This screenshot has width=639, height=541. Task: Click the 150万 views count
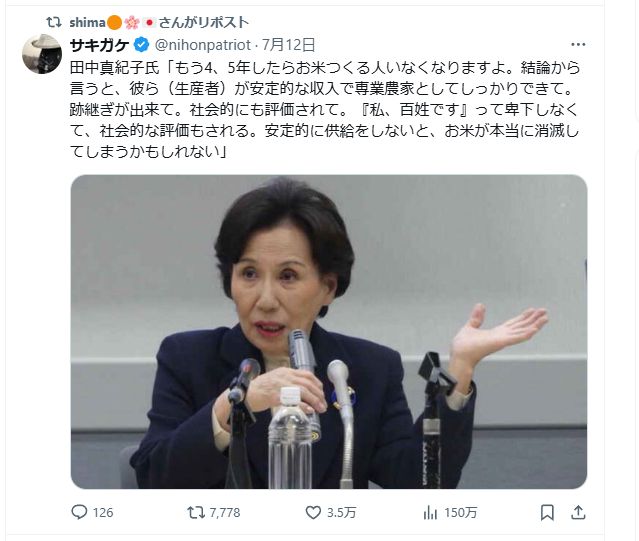coord(461,512)
